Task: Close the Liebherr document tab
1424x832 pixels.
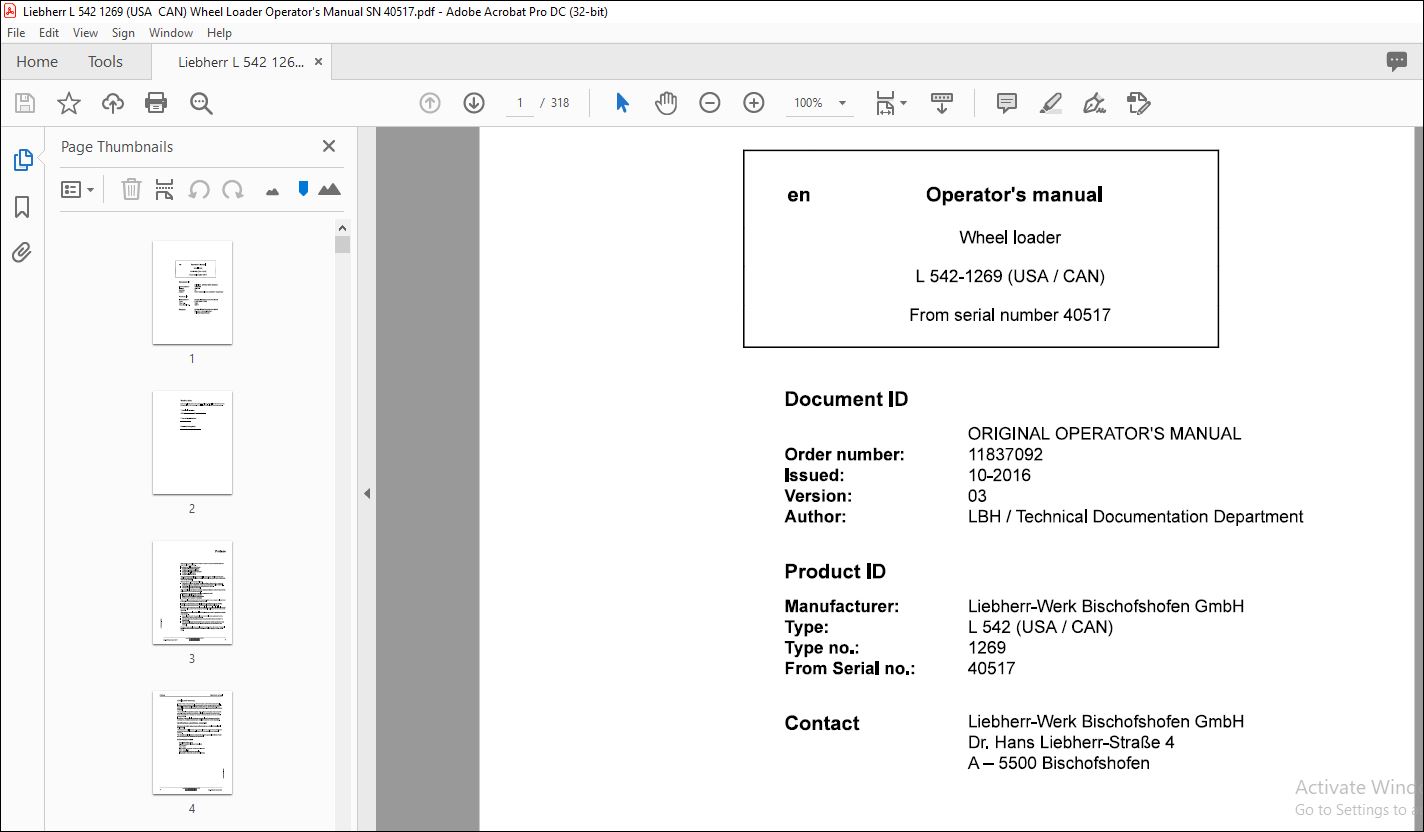Action: point(318,62)
